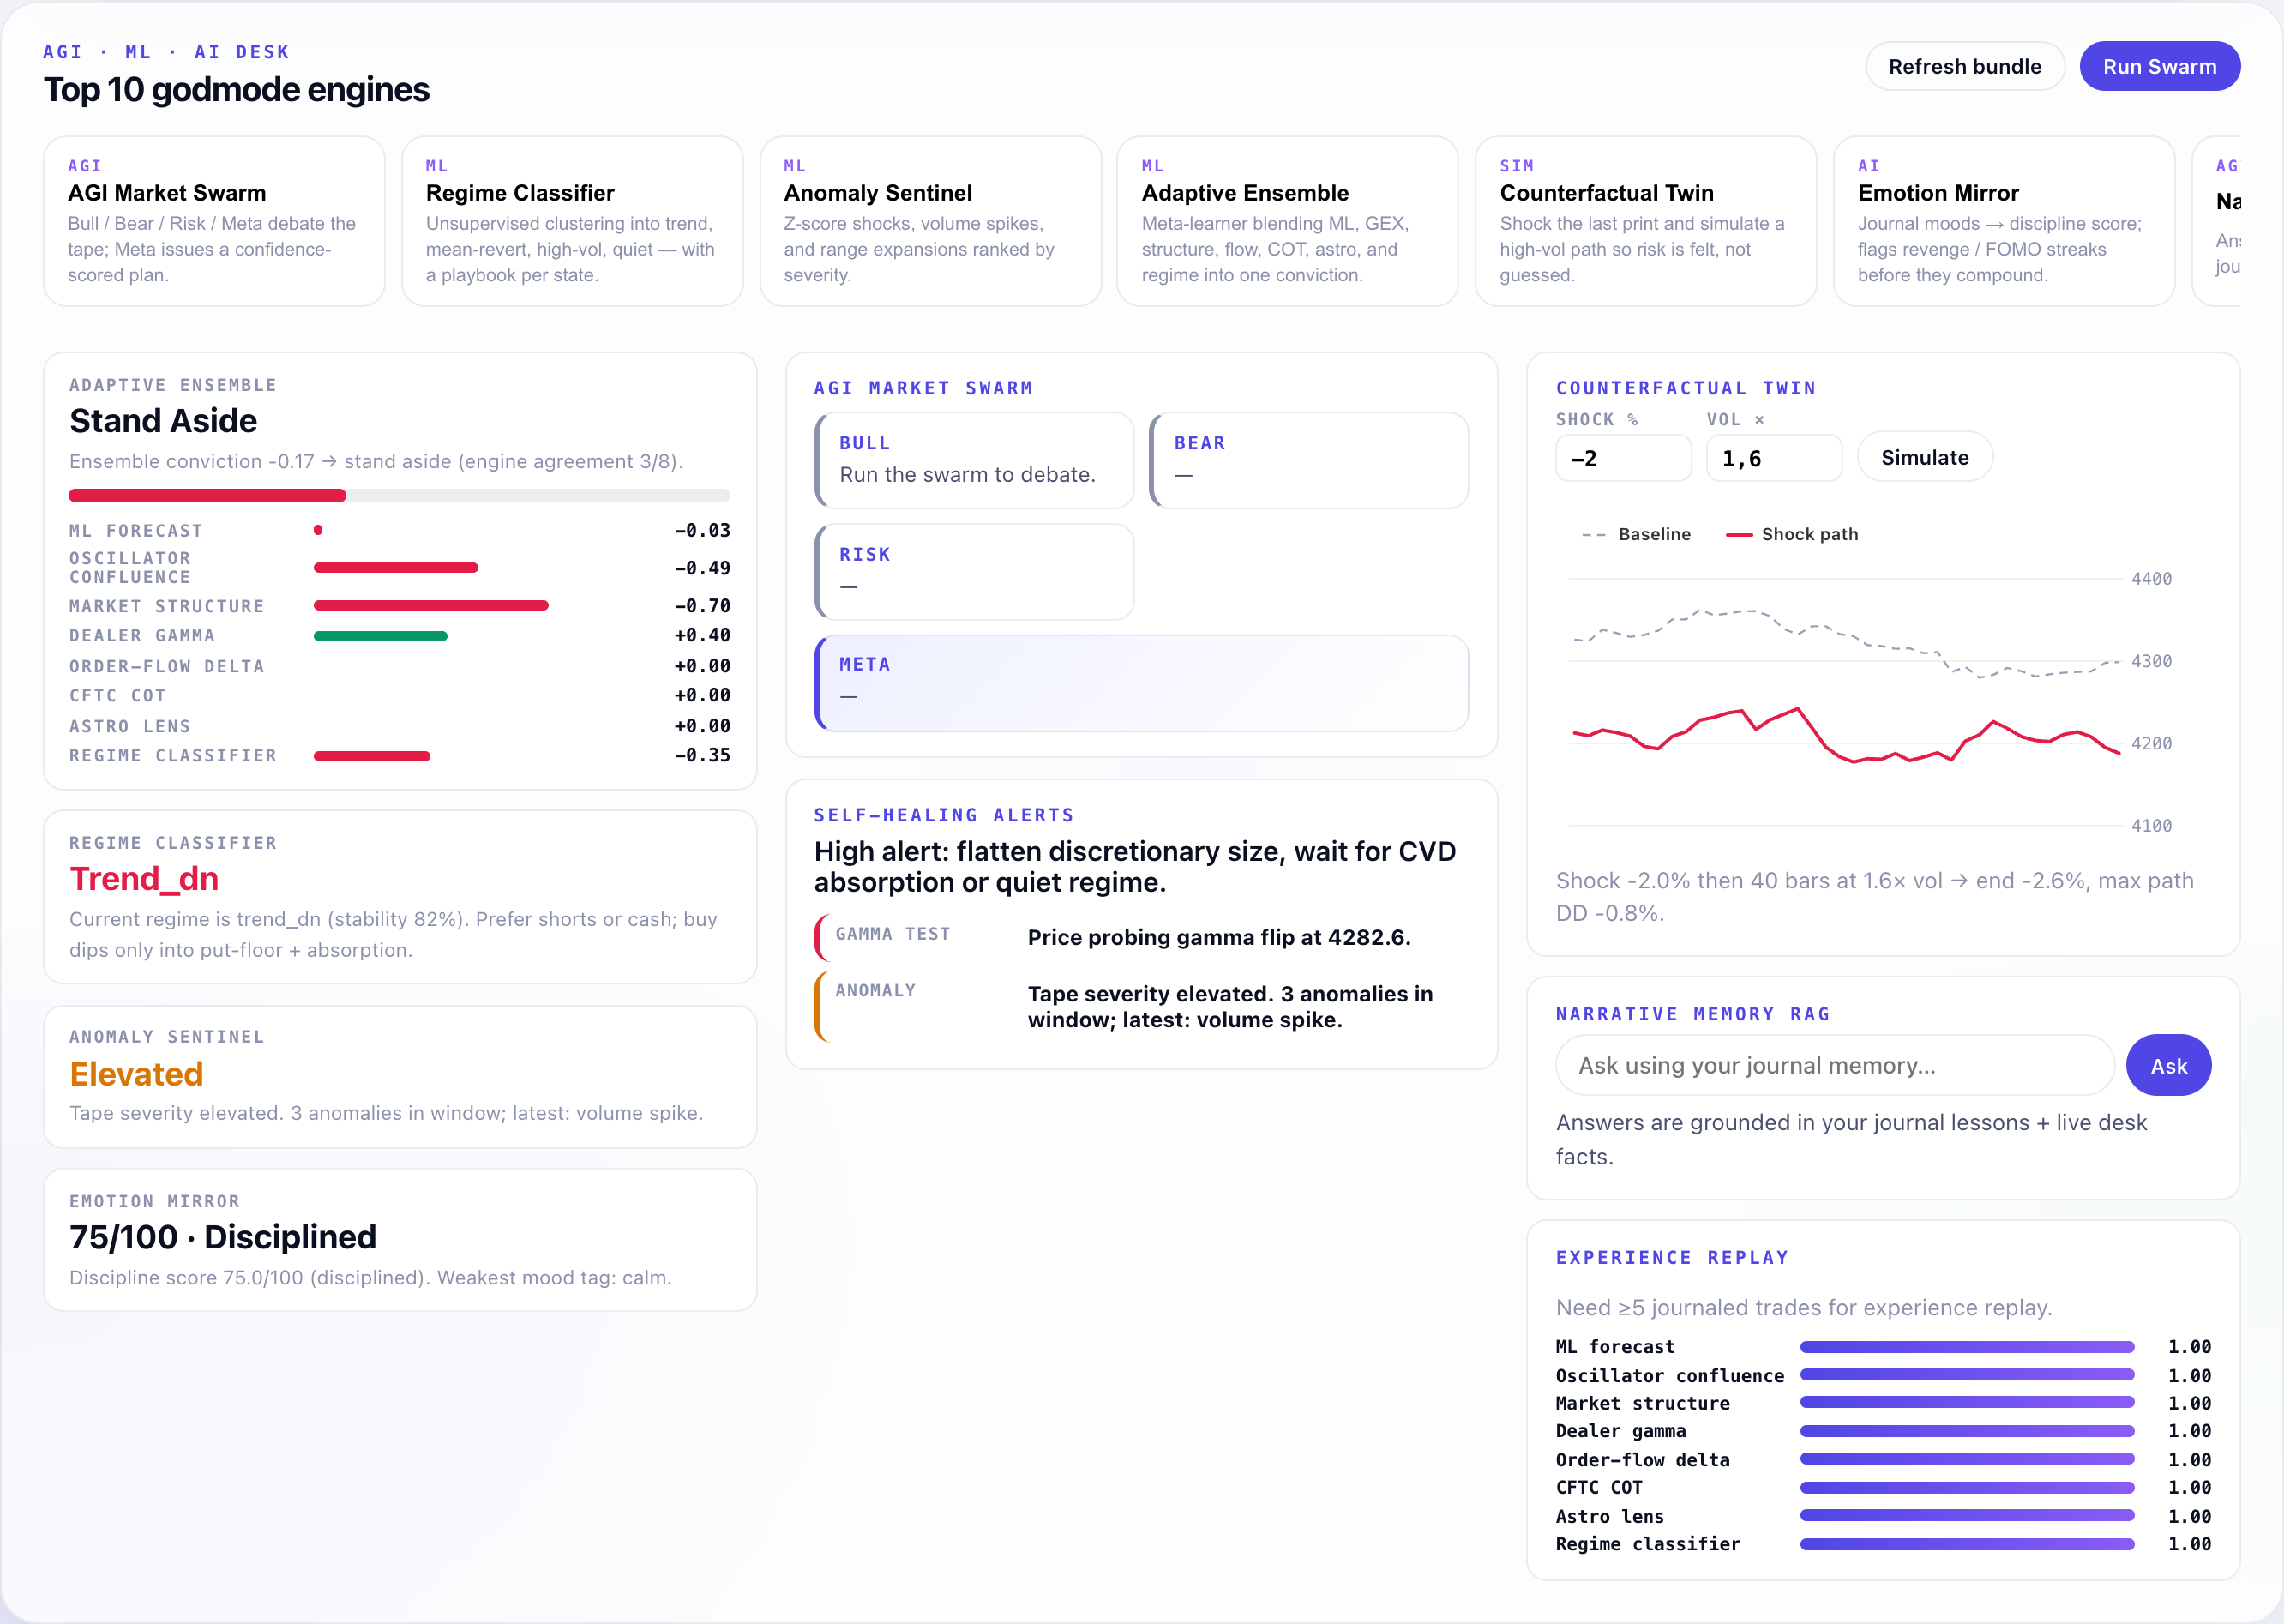Click Astro lens weight value 1.00
The height and width of the screenshot is (1624, 2284).
coord(2189,1516)
